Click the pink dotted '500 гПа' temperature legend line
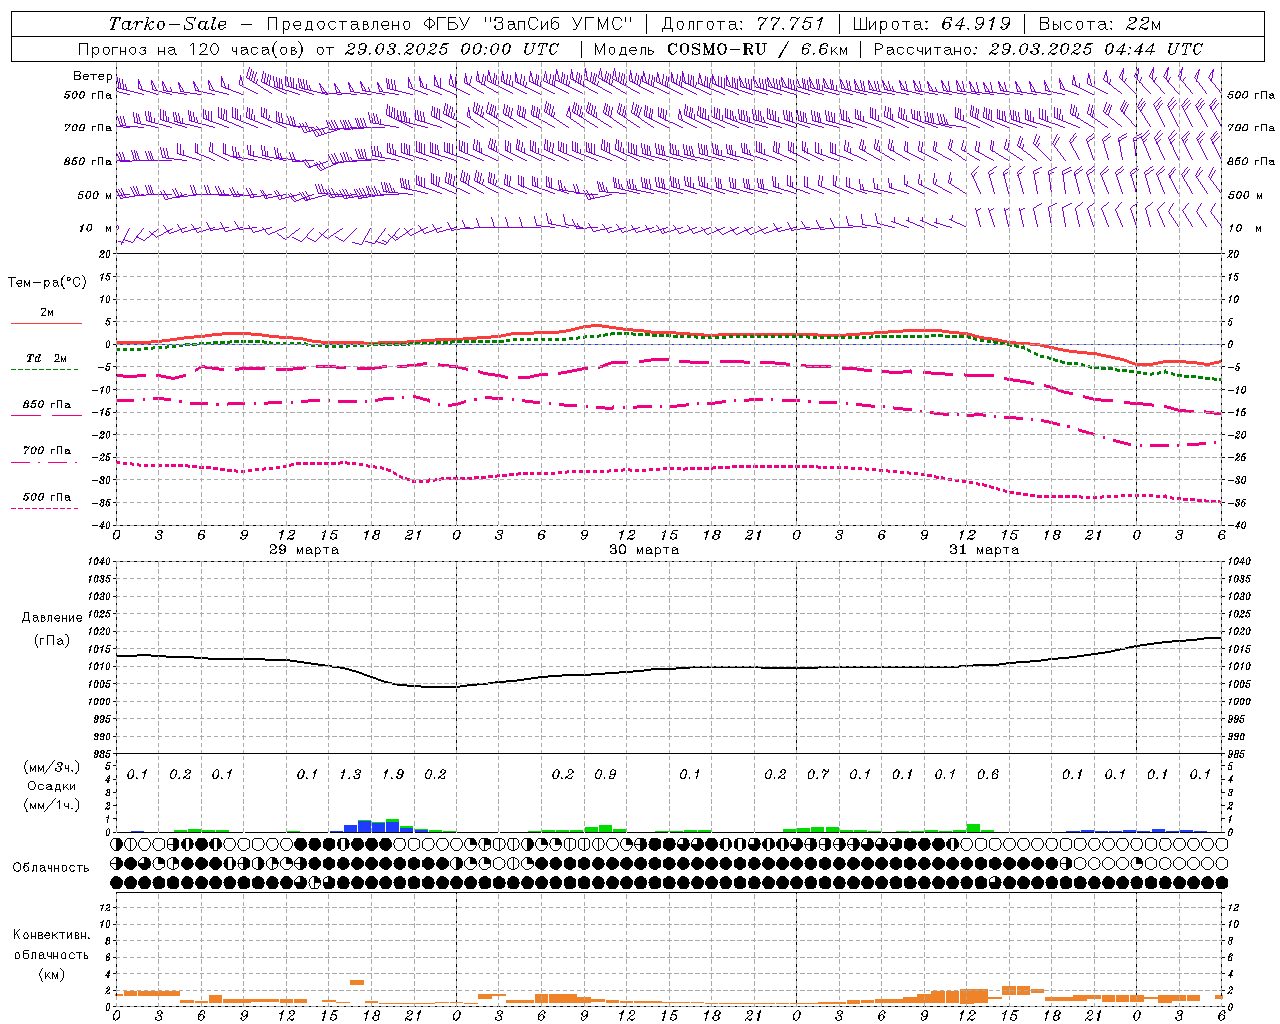The height and width of the screenshot is (1024, 1280). point(44,508)
